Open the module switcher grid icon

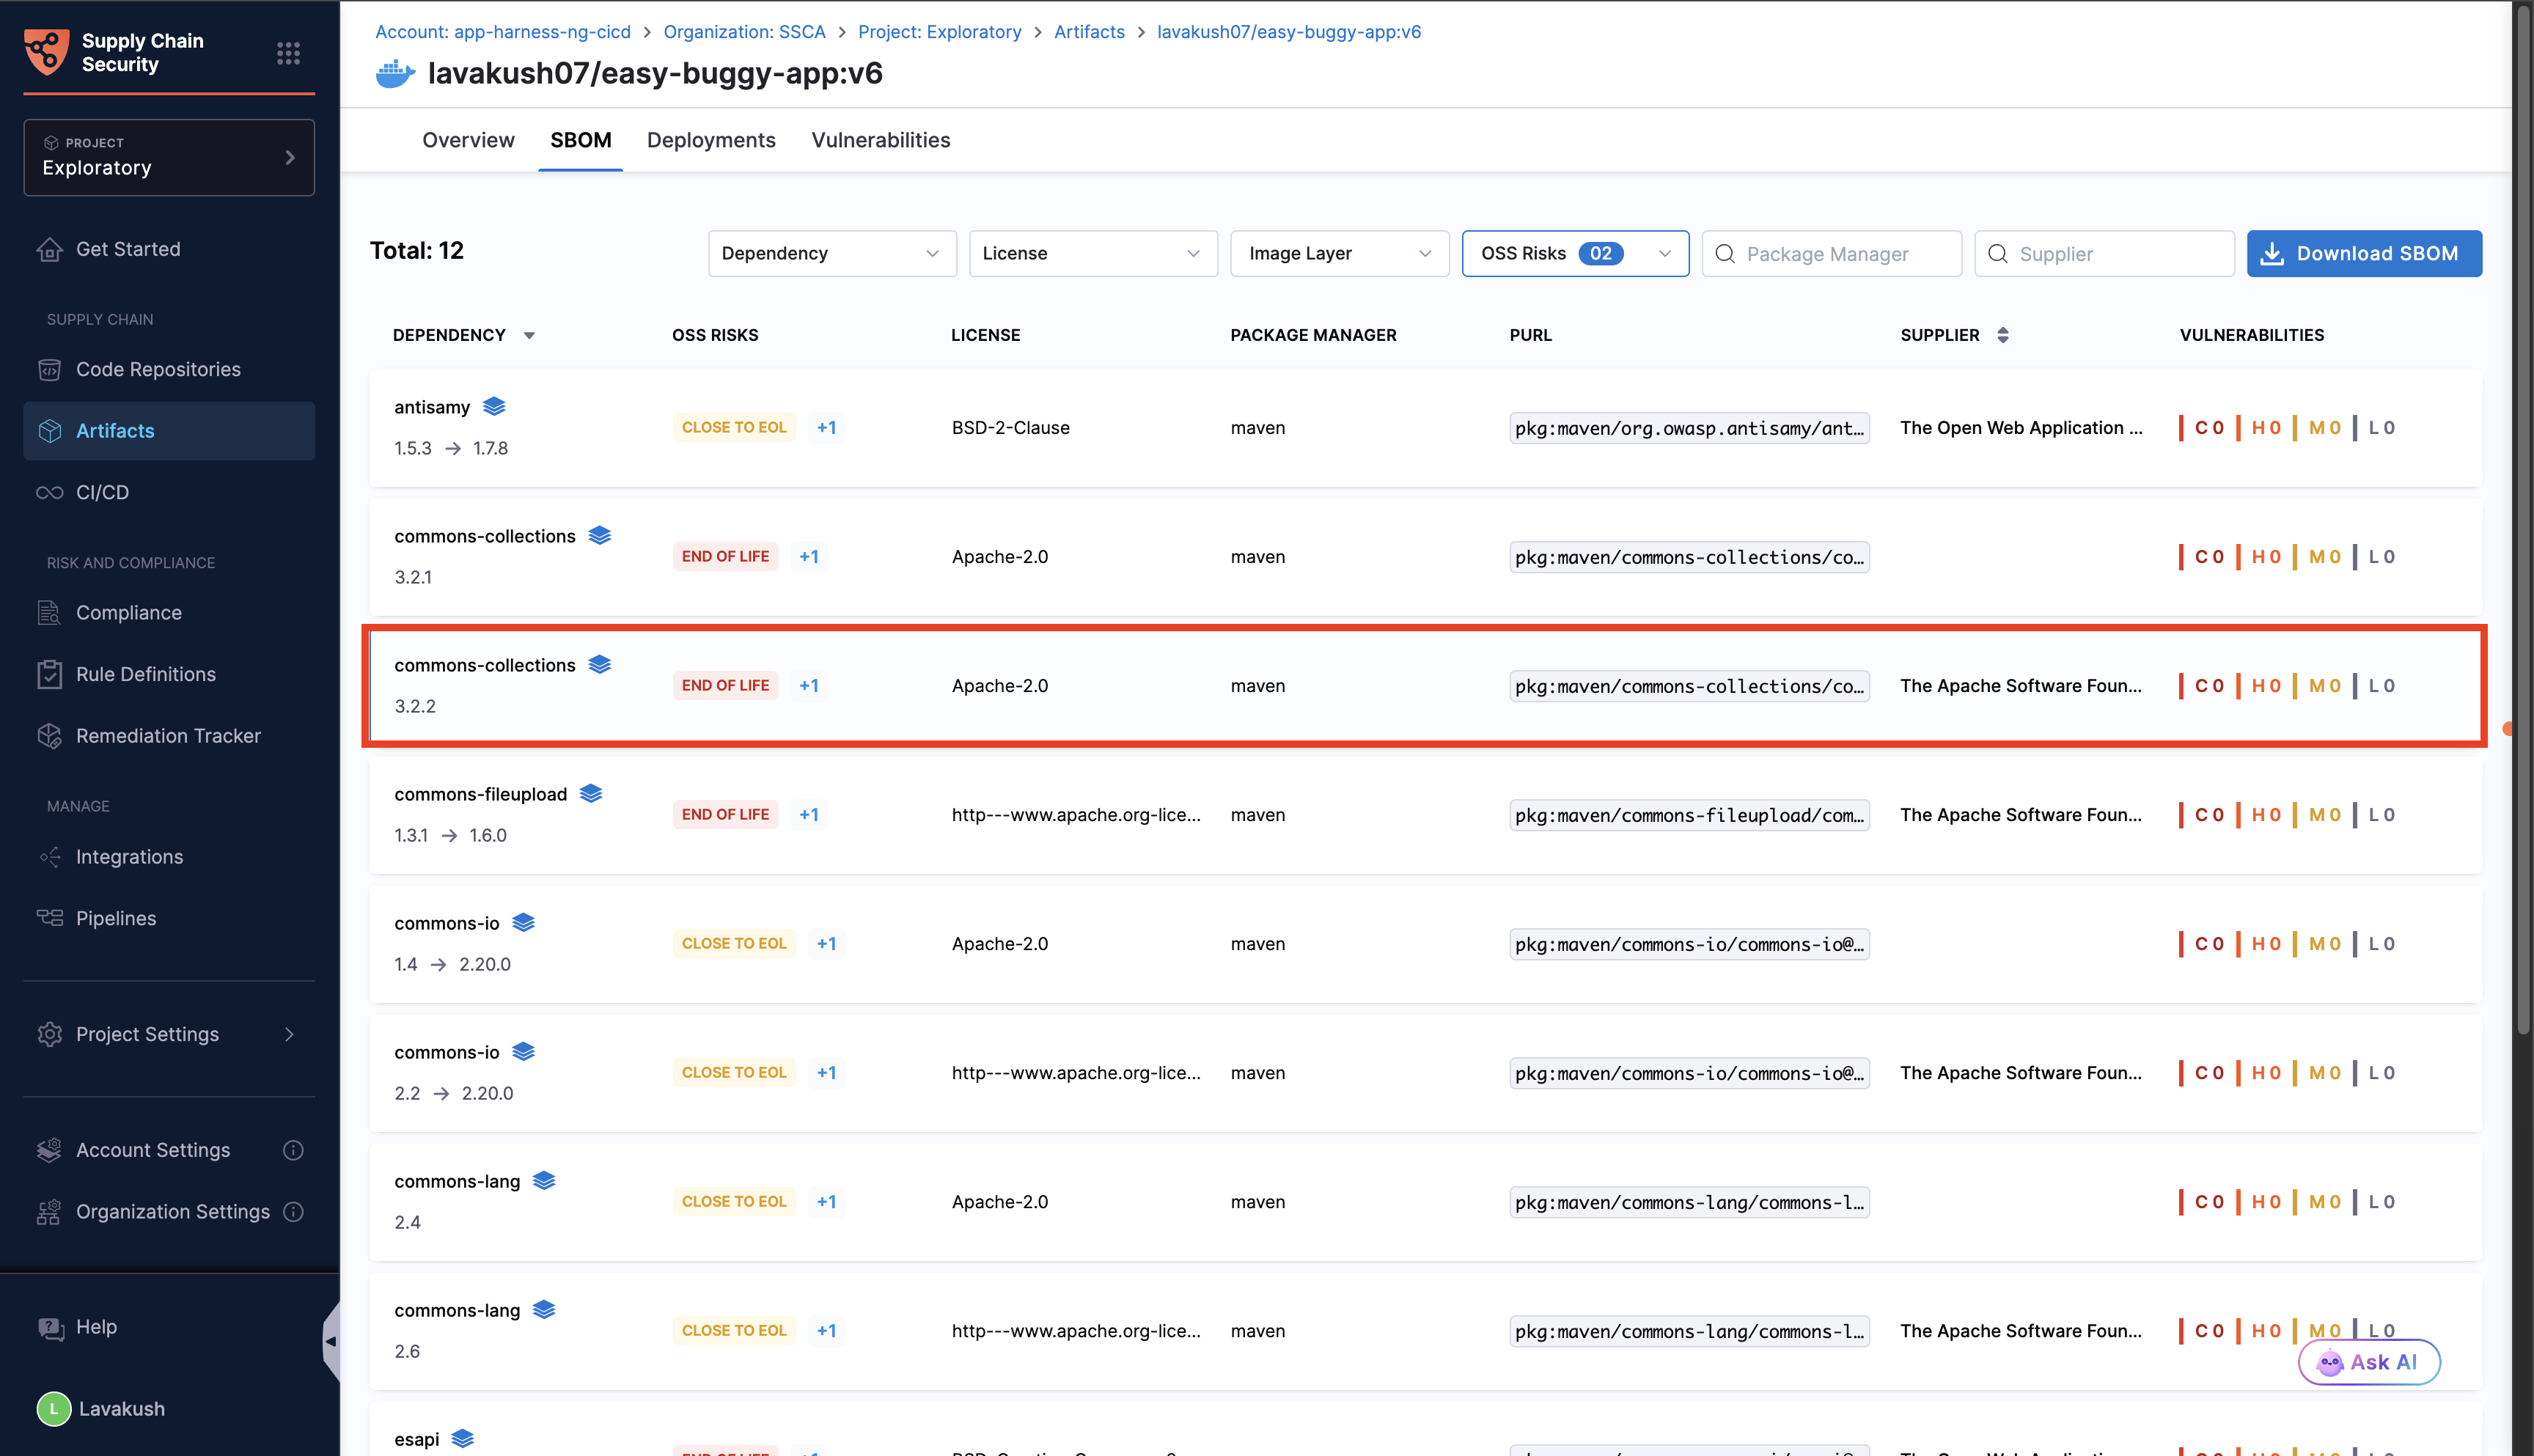tap(288, 53)
